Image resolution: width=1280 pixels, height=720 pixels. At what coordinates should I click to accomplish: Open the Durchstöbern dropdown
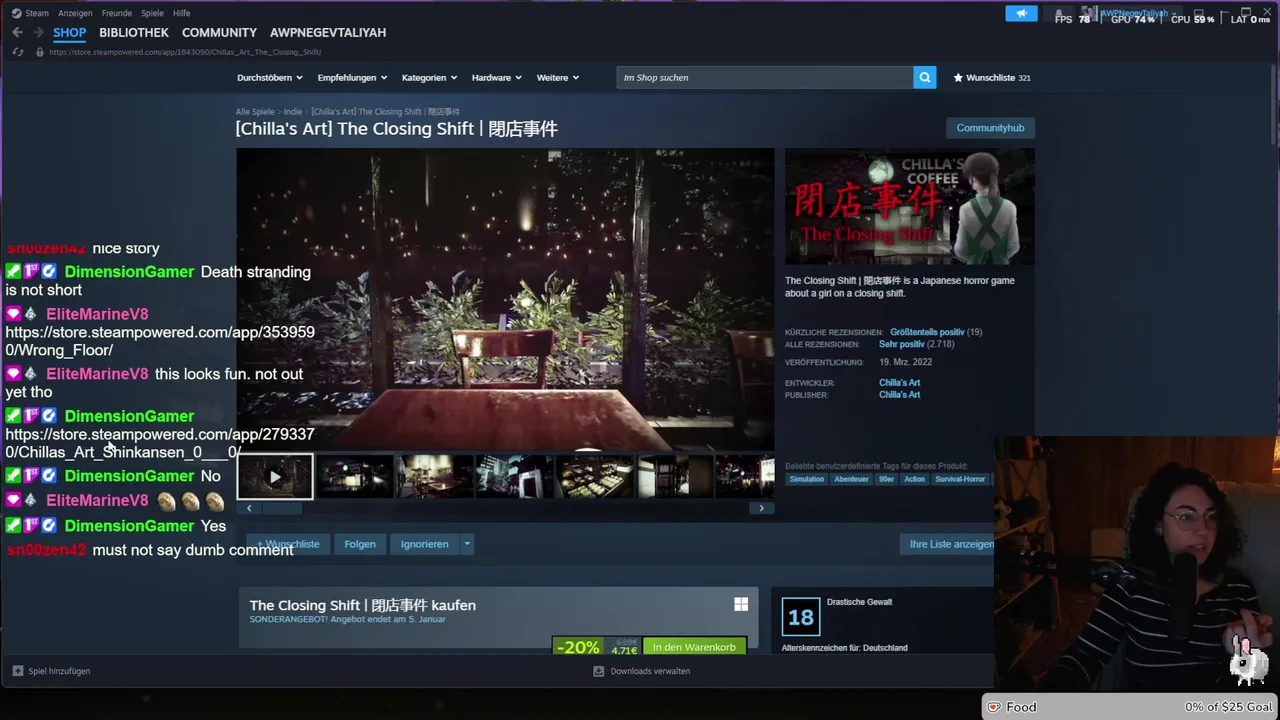[269, 77]
